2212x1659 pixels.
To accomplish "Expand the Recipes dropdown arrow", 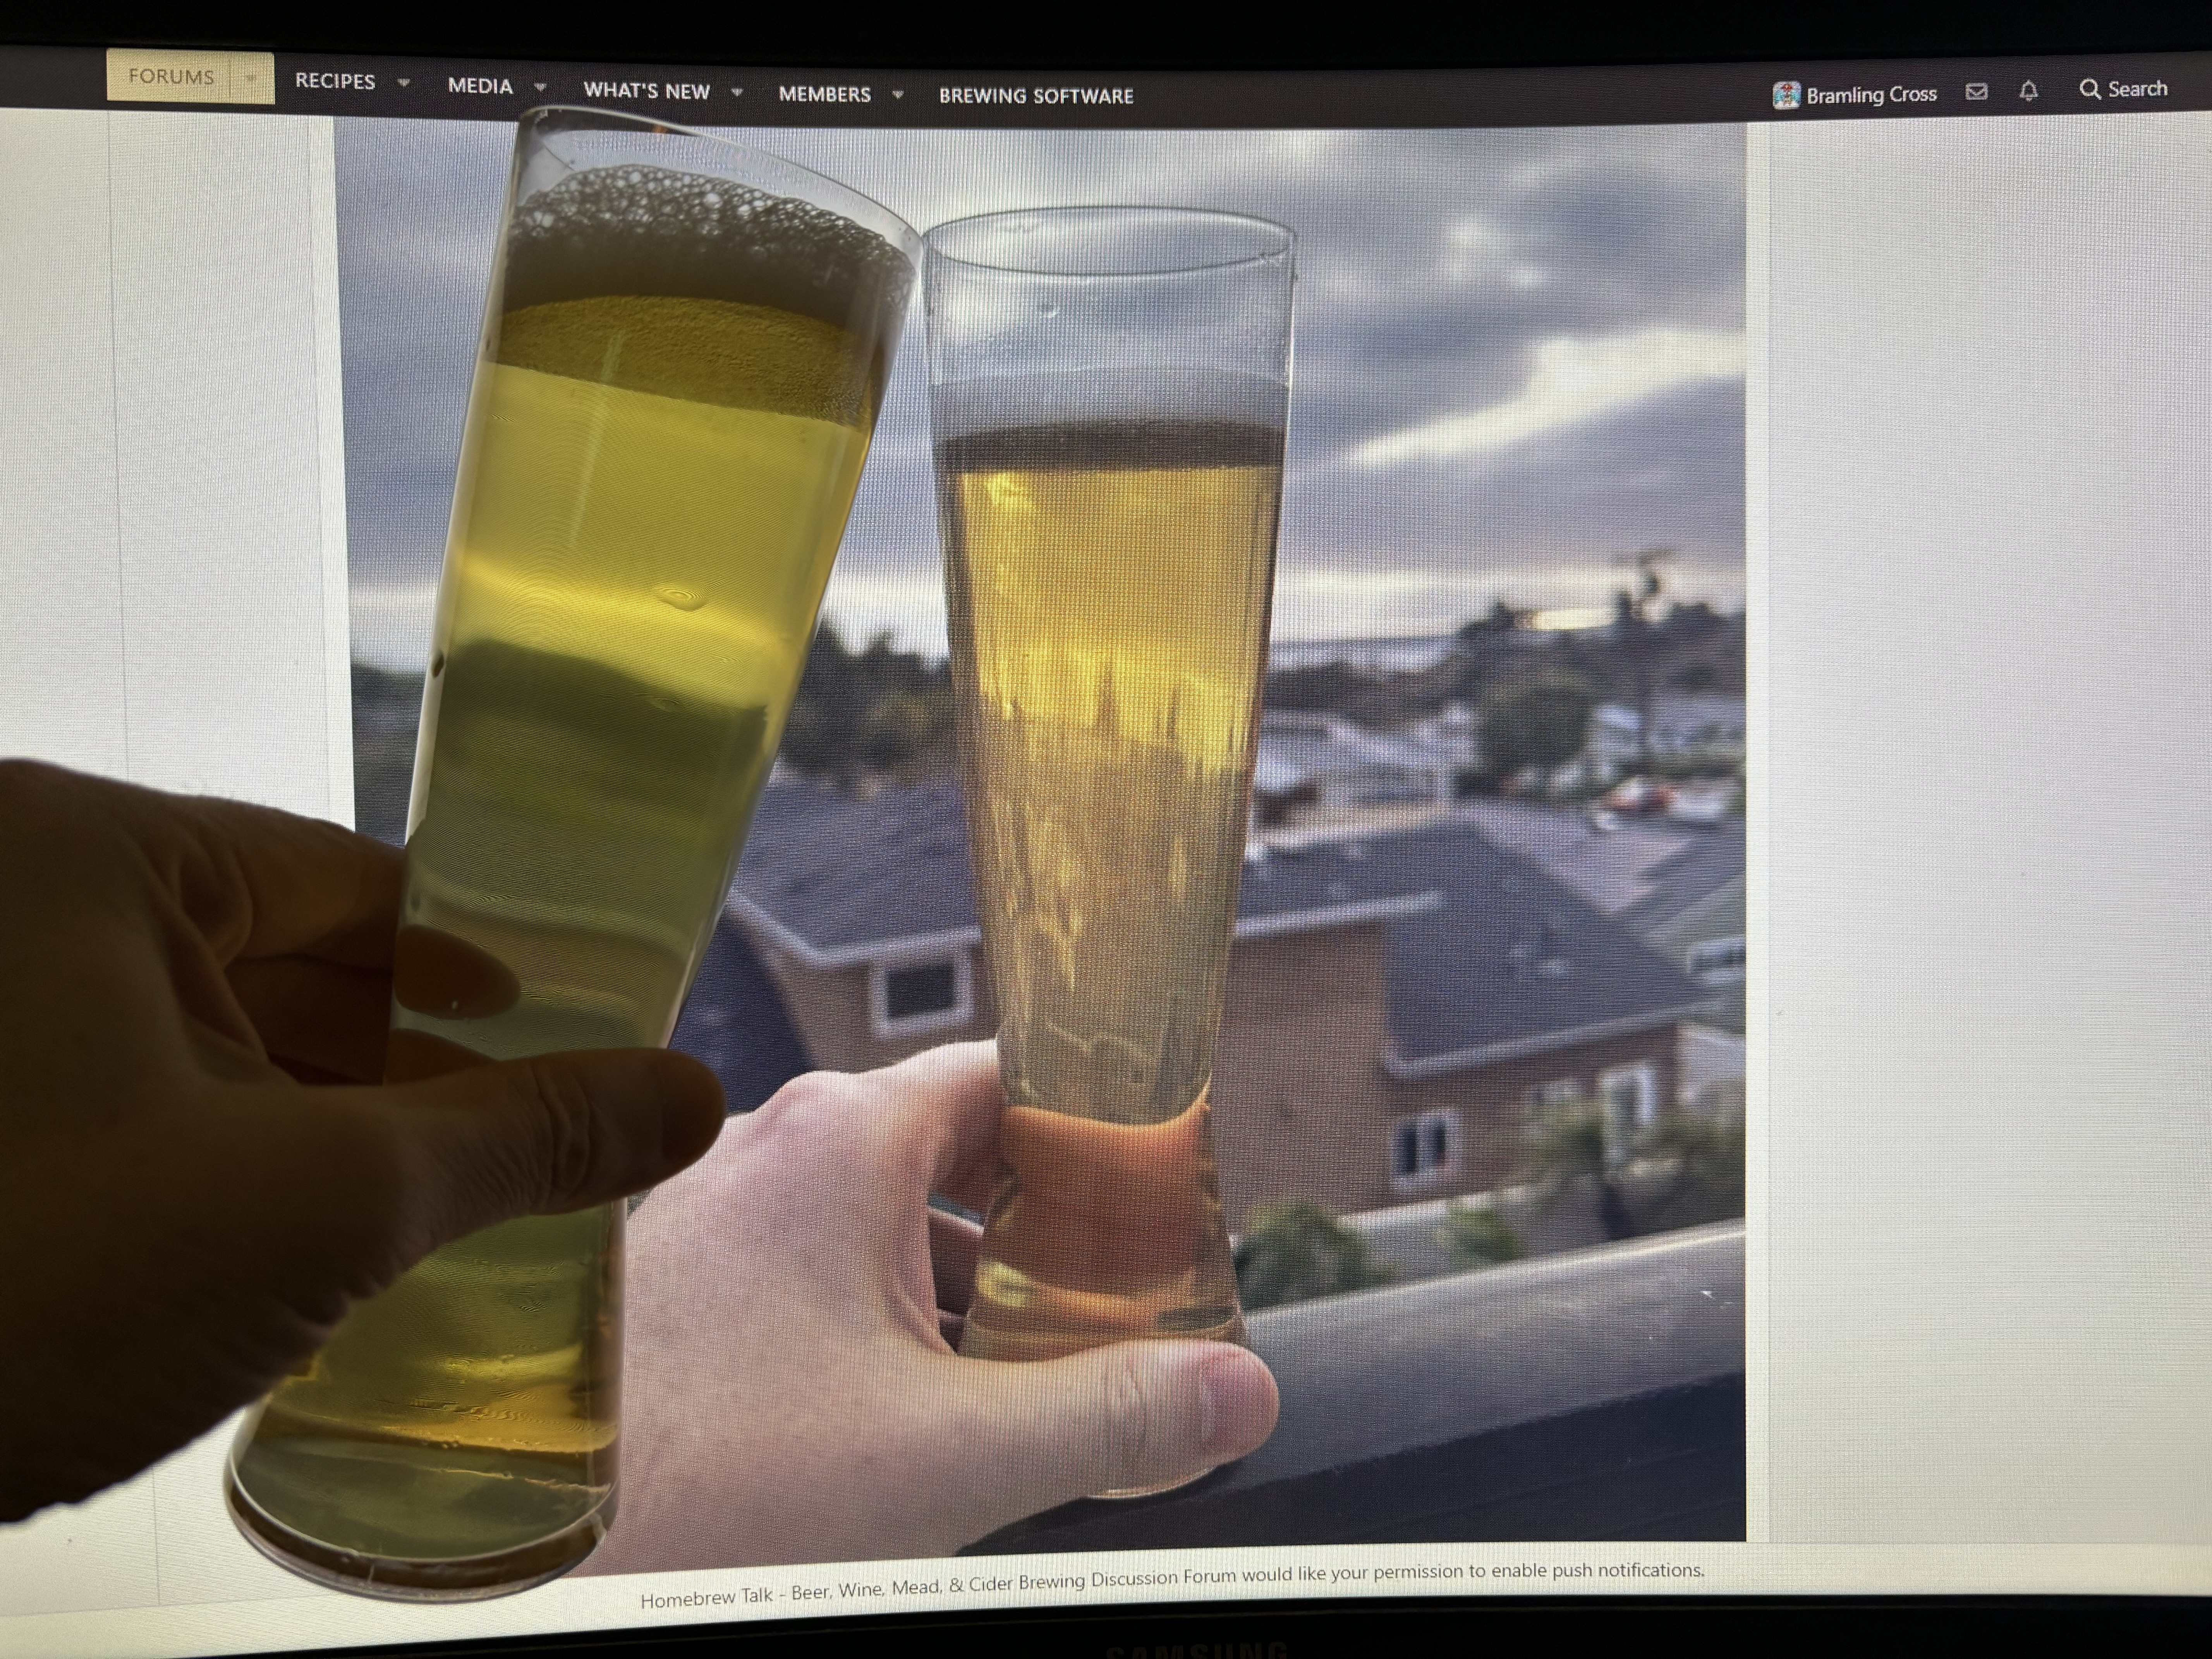I will point(403,83).
